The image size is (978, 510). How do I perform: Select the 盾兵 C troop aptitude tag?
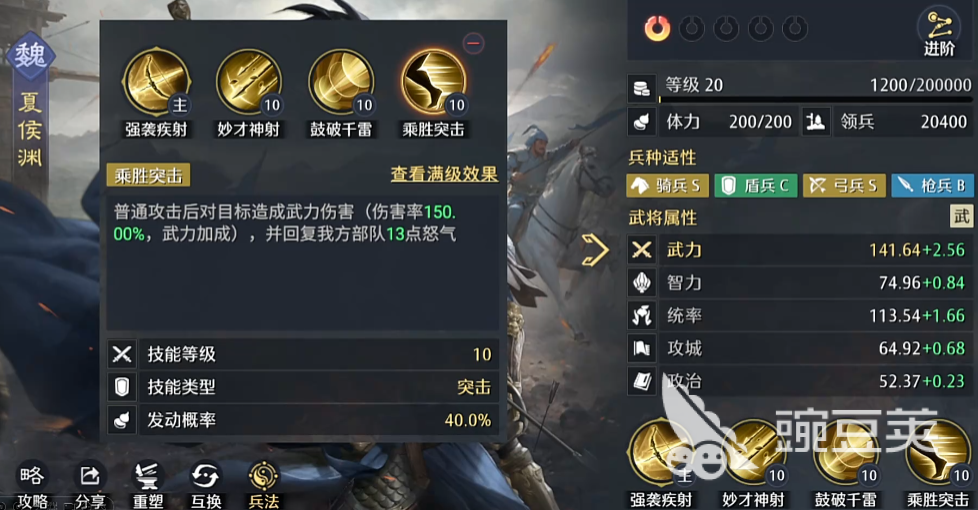pos(756,186)
